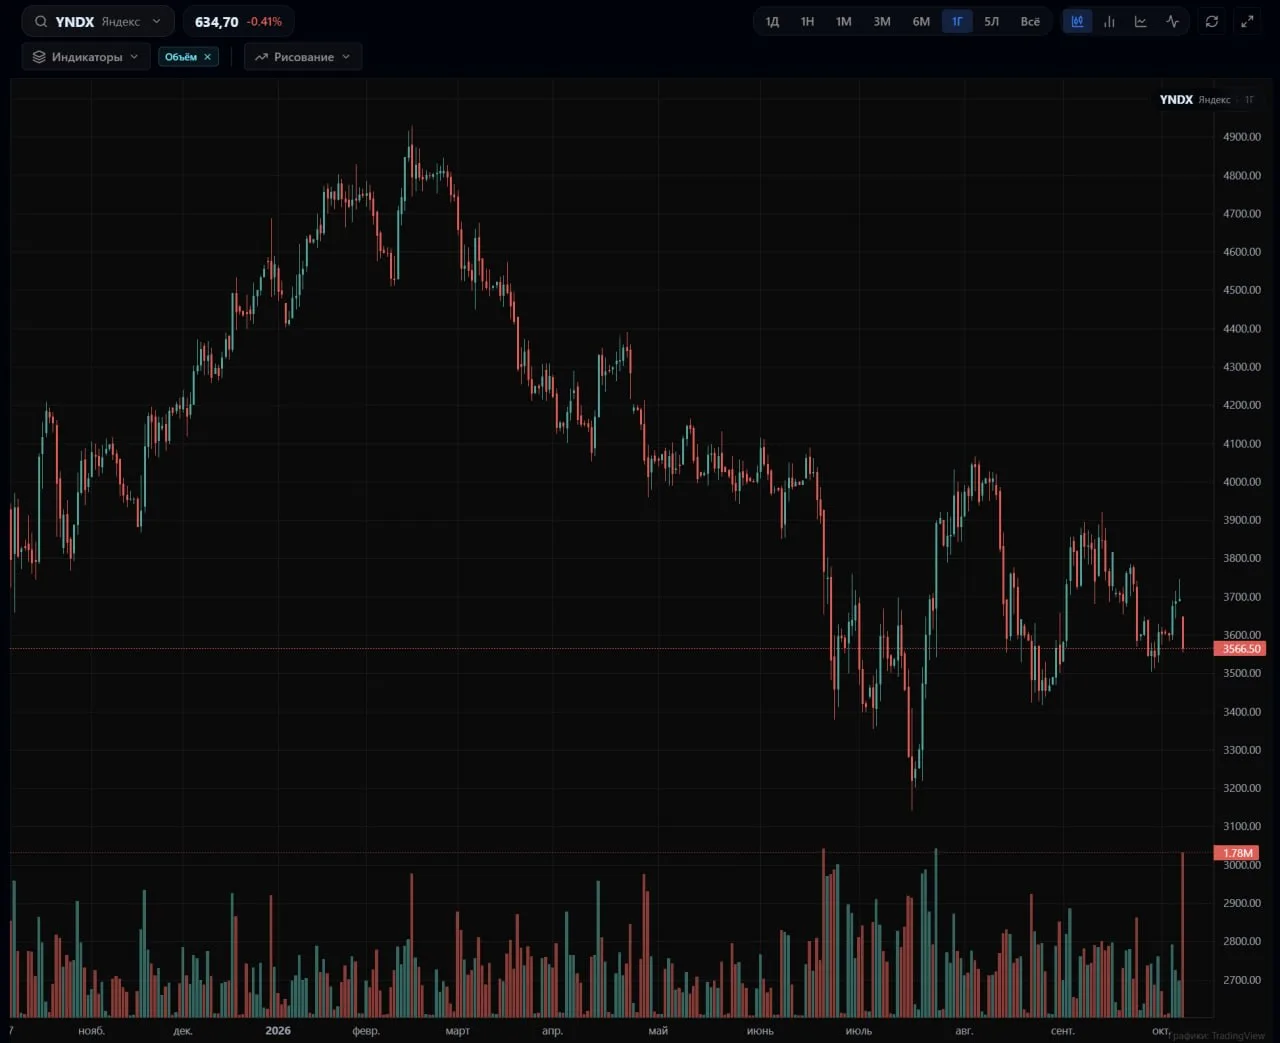1280x1043 pixels.
Task: Open the YNDX Яндекс ticker dropdown
Action: pos(98,21)
